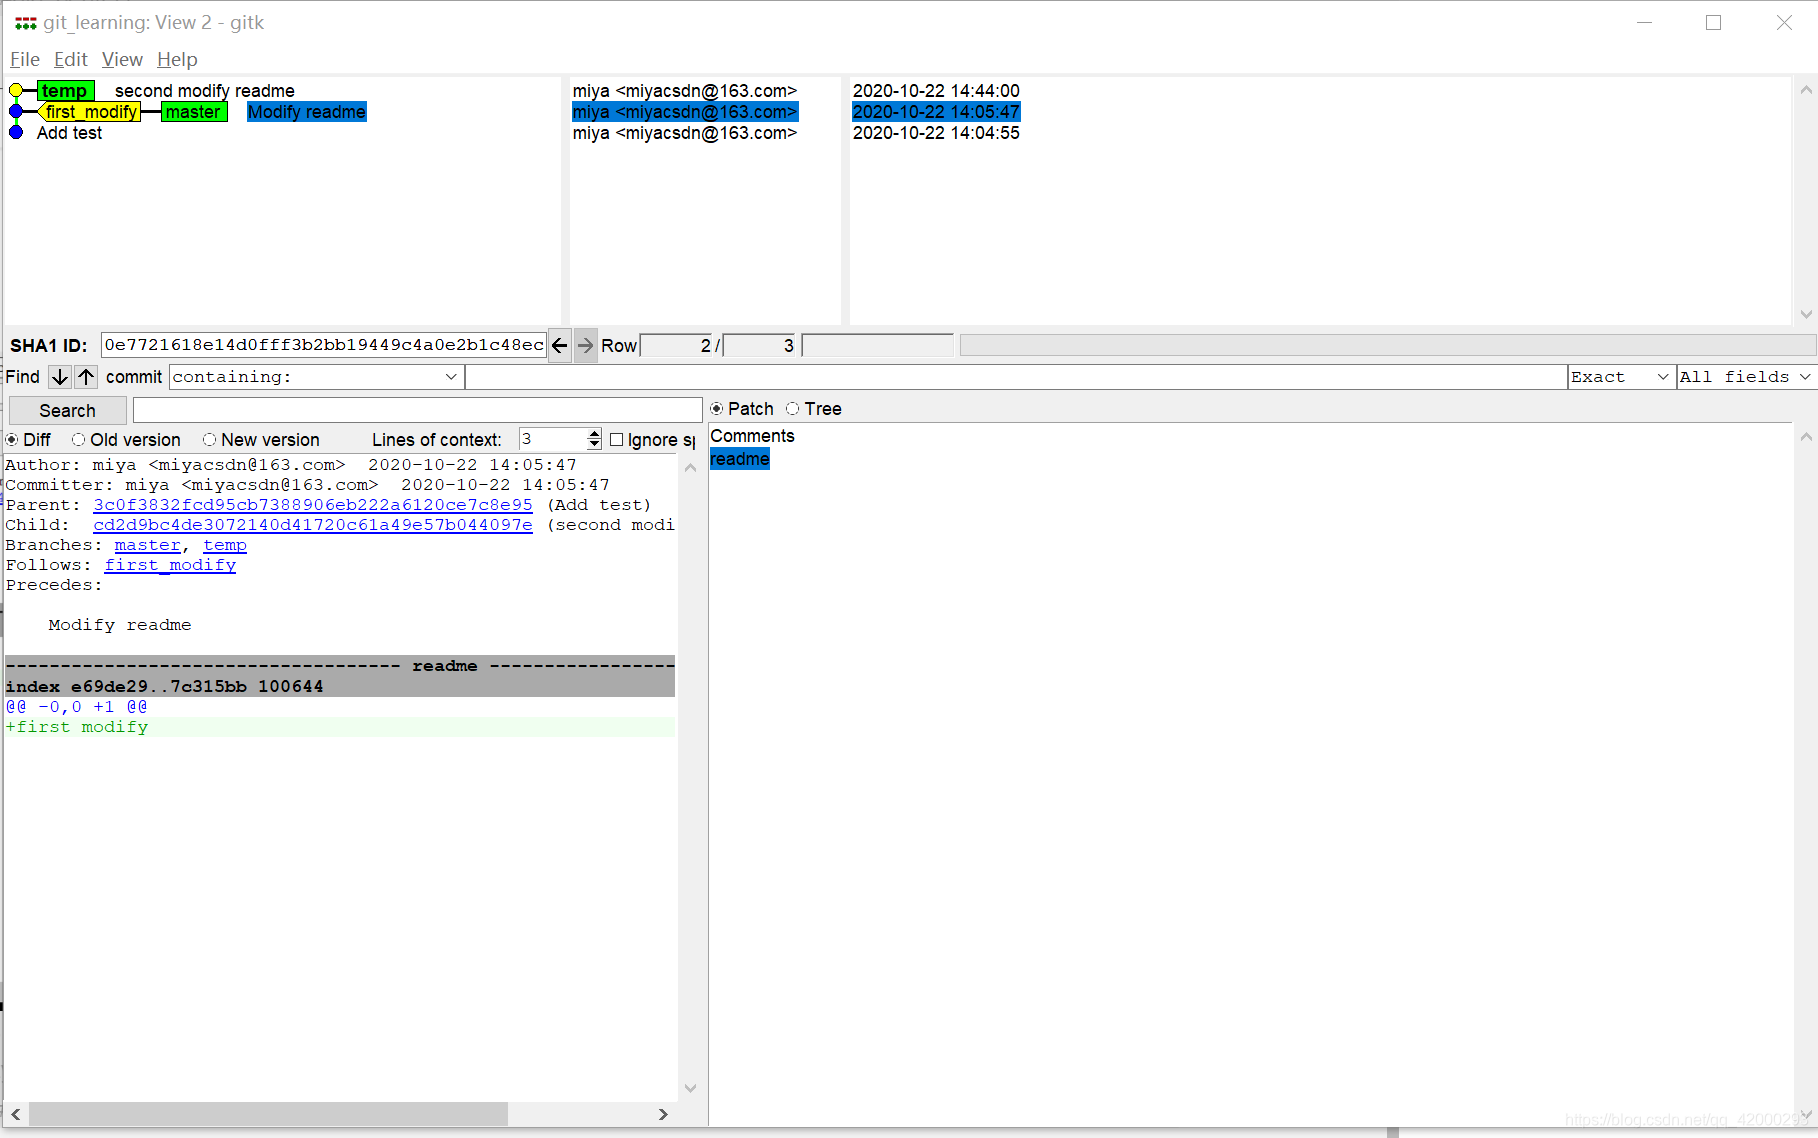Image resolution: width=1818 pixels, height=1138 pixels.
Task: Select the Old version radio option
Action: click(x=78, y=440)
